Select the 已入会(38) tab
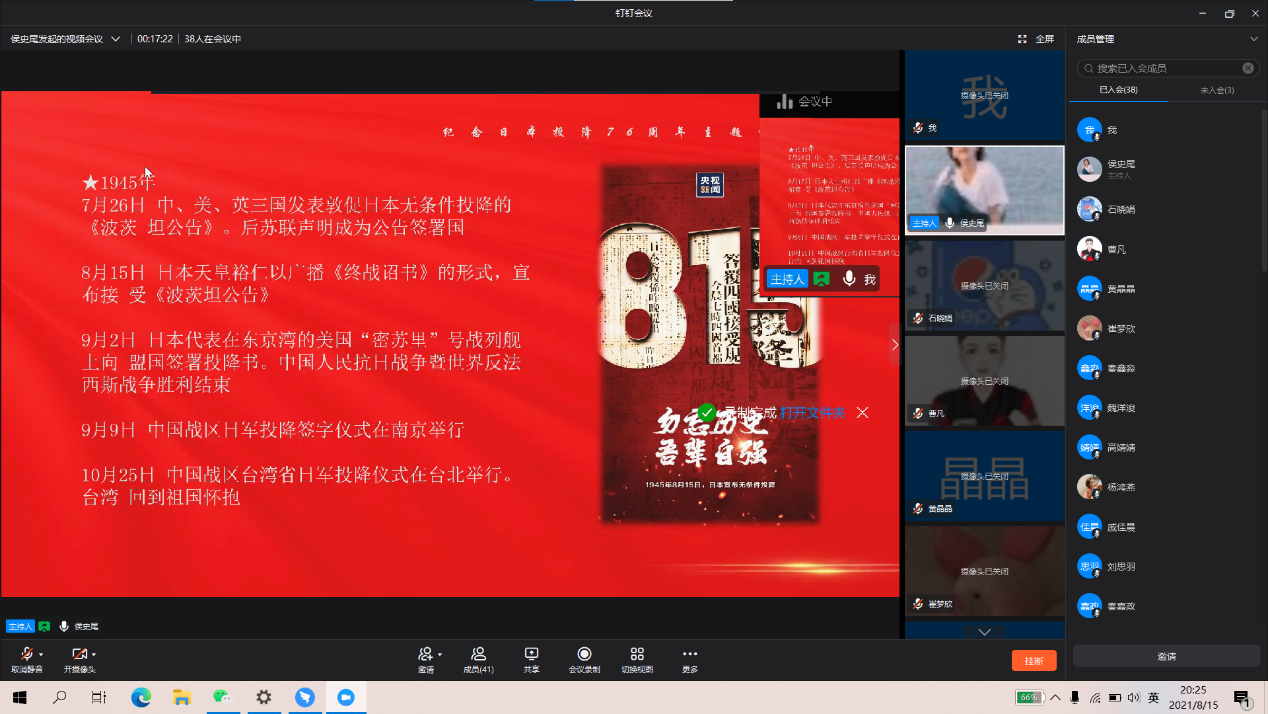 1118,90
